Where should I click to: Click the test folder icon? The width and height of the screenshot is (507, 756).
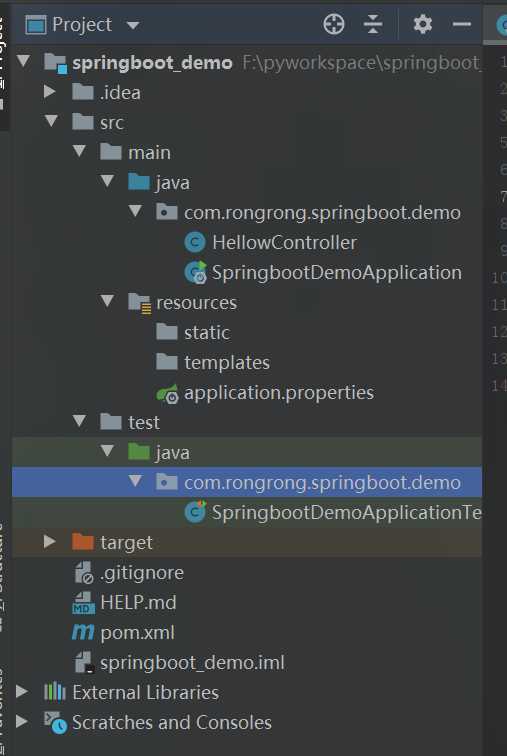click(111, 422)
